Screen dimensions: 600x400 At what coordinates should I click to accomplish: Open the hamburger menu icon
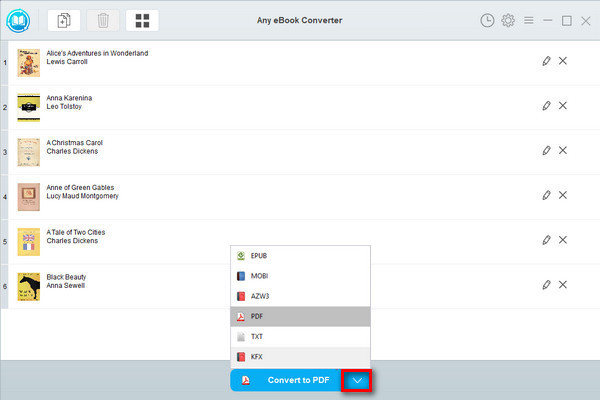[x=529, y=20]
